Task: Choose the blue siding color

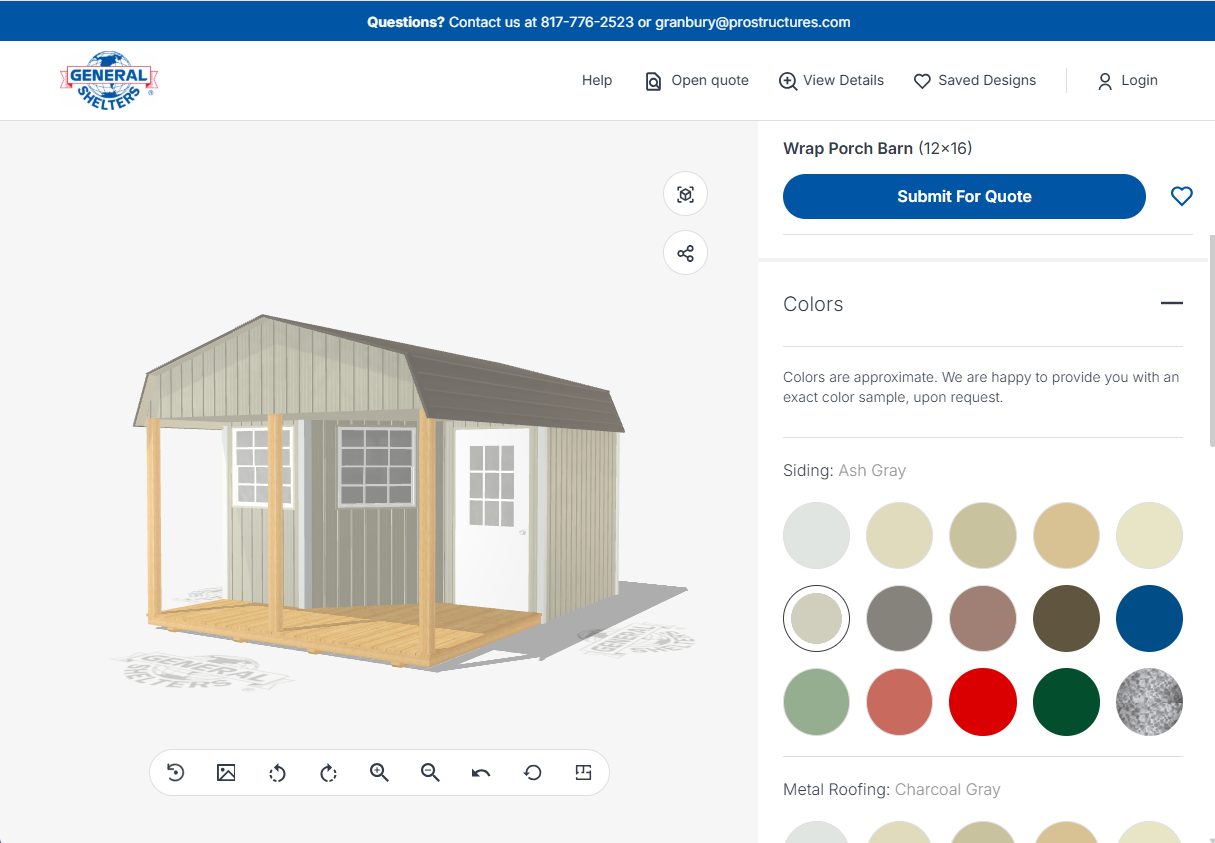Action: click(x=1149, y=619)
